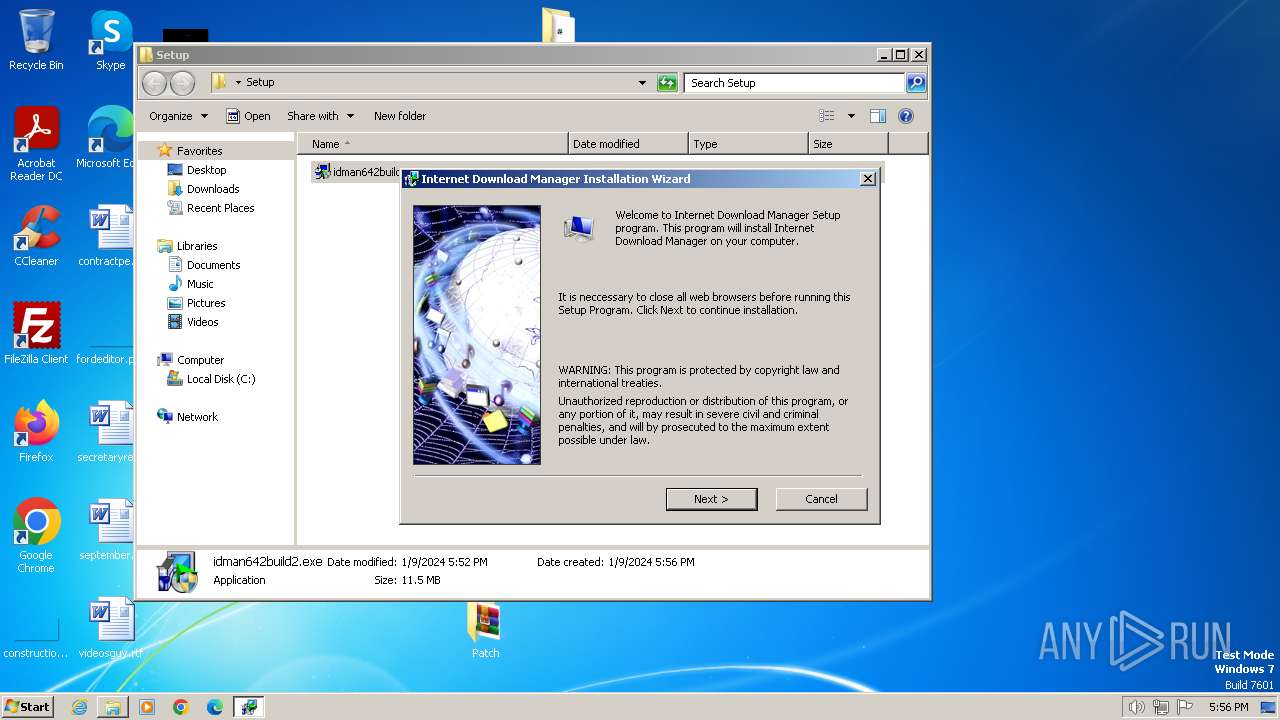
Task: Select Network in the navigation pane
Action: pos(197,417)
